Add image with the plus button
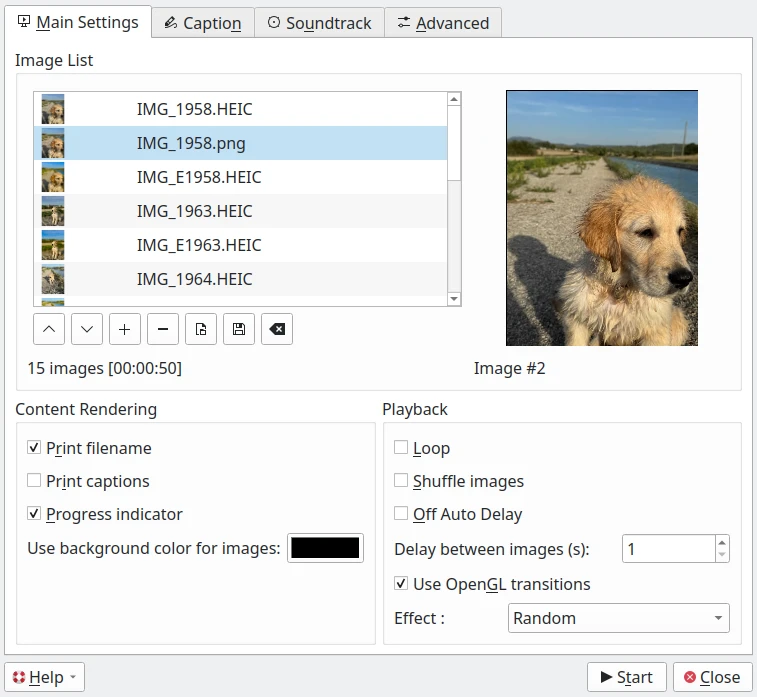Viewport: 757px width, 697px height. (x=125, y=329)
